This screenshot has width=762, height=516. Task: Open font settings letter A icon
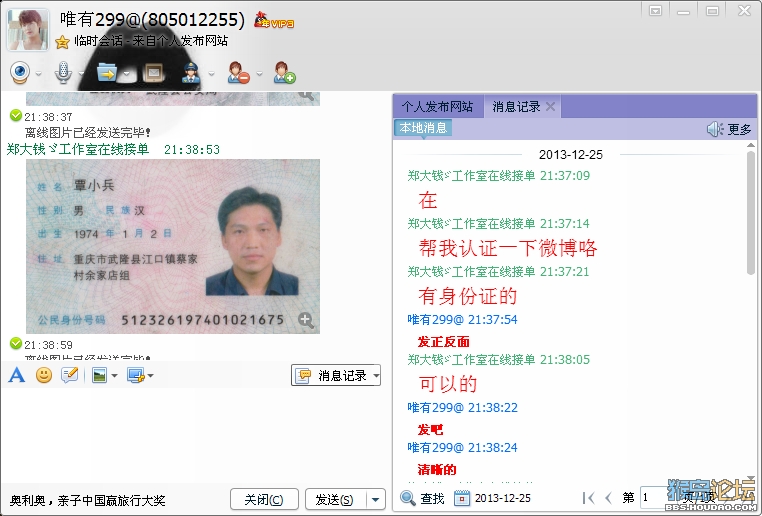pyautogui.click(x=17, y=375)
